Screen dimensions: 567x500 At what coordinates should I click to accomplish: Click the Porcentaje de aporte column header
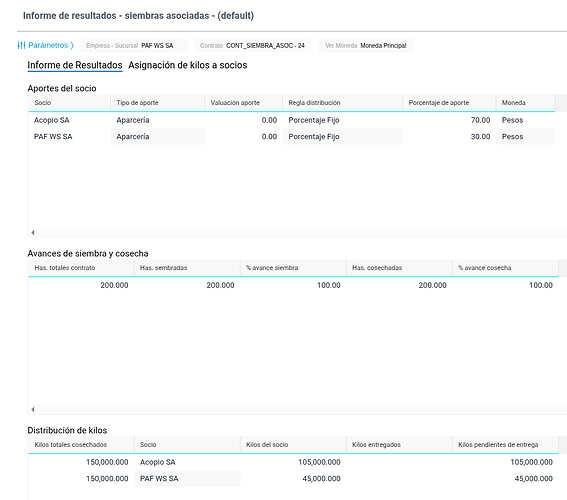point(449,103)
